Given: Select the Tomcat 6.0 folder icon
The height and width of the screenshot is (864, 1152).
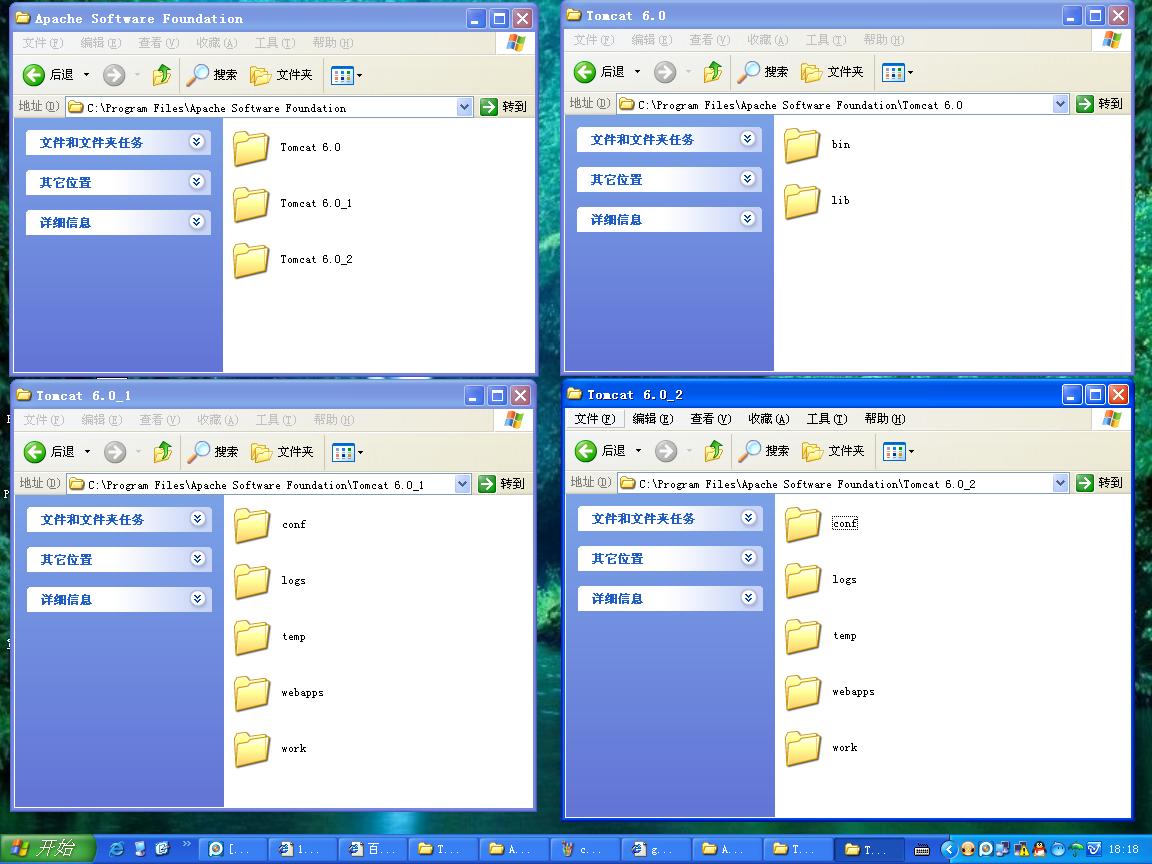Looking at the screenshot, I should (x=251, y=148).
